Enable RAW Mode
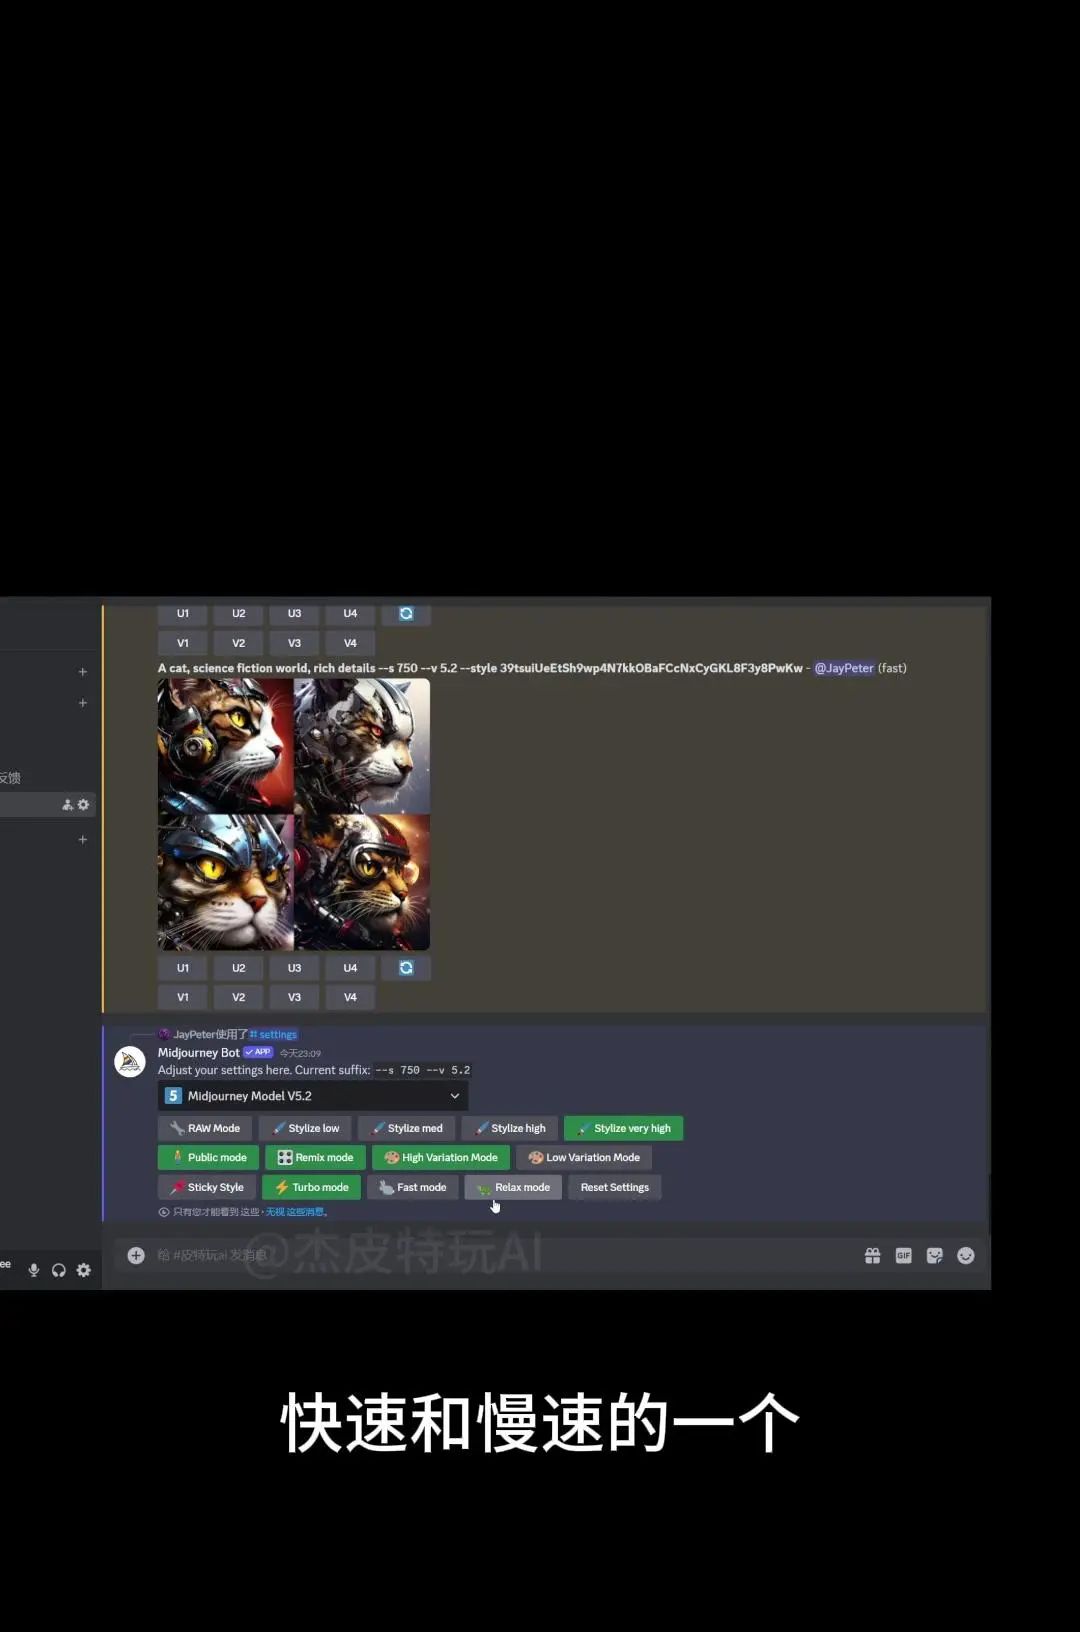This screenshot has width=1080, height=1632. pos(205,1128)
